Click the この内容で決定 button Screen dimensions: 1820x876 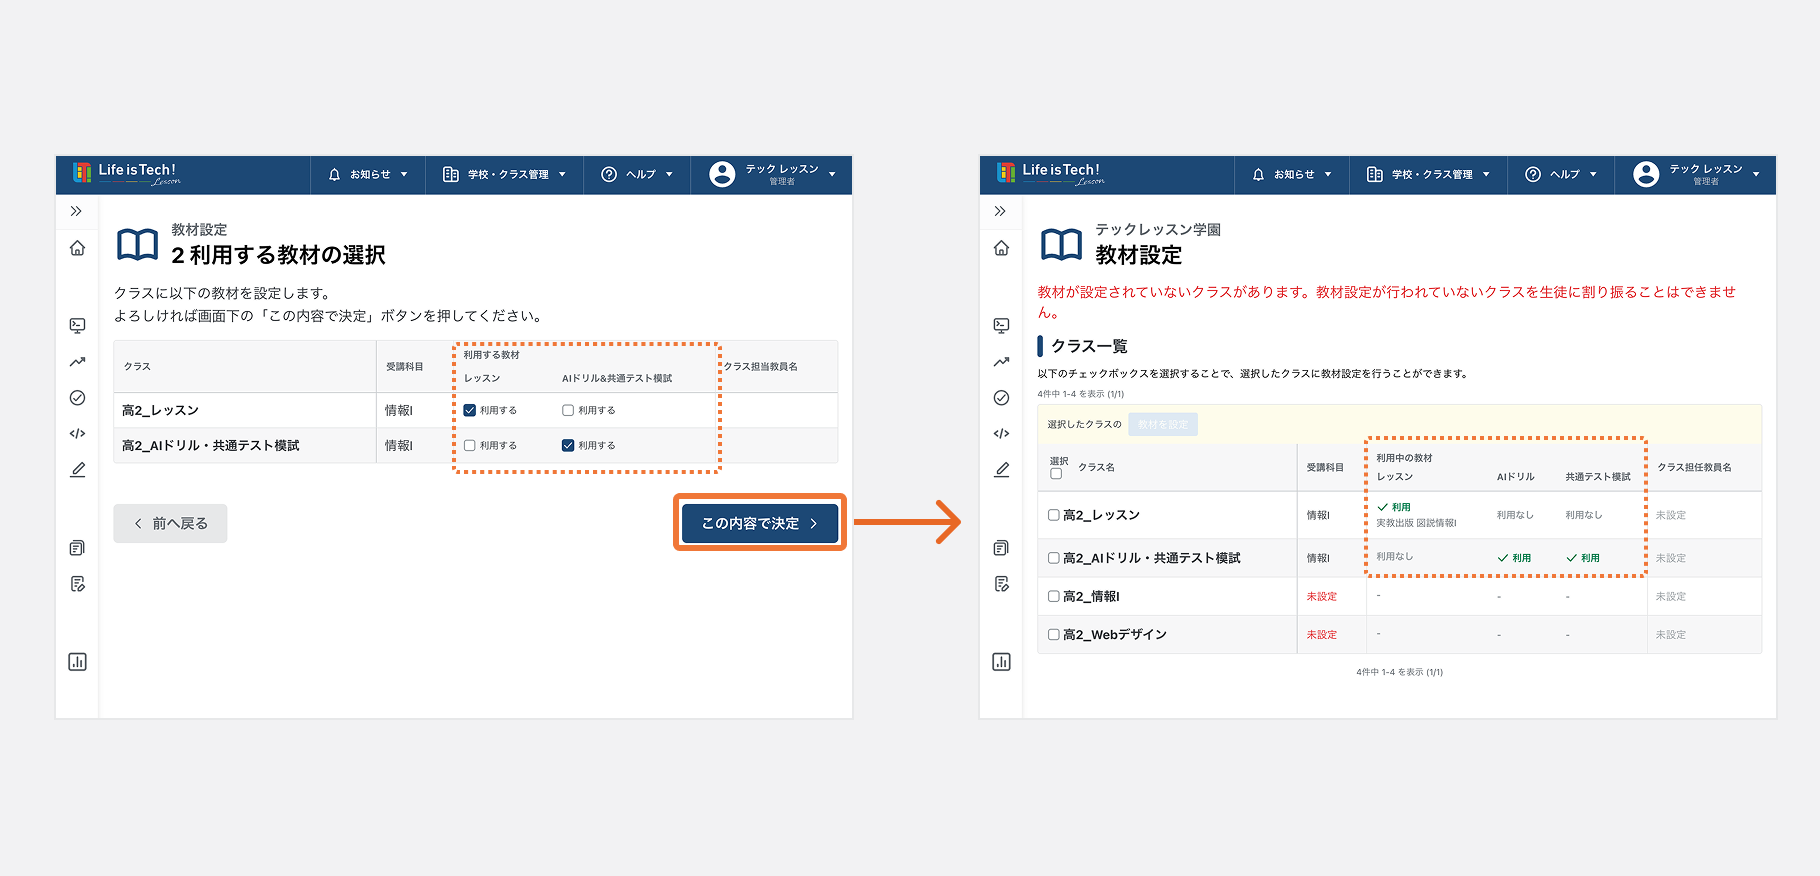(x=760, y=523)
